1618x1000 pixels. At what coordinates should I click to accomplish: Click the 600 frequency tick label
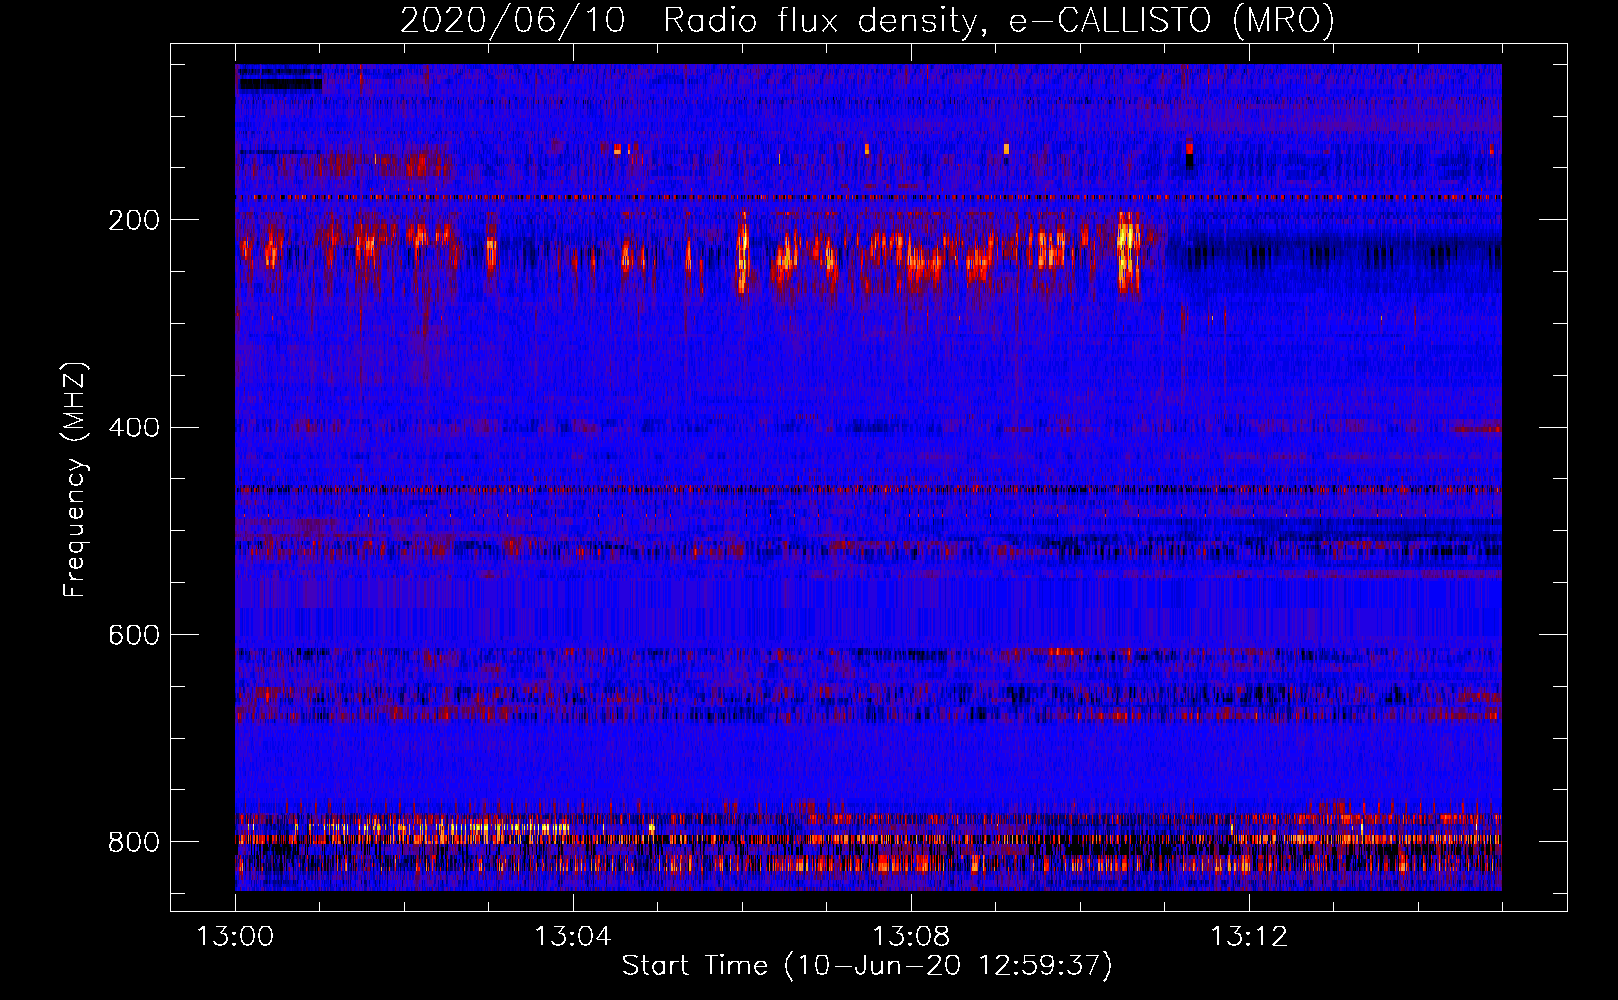coord(133,636)
